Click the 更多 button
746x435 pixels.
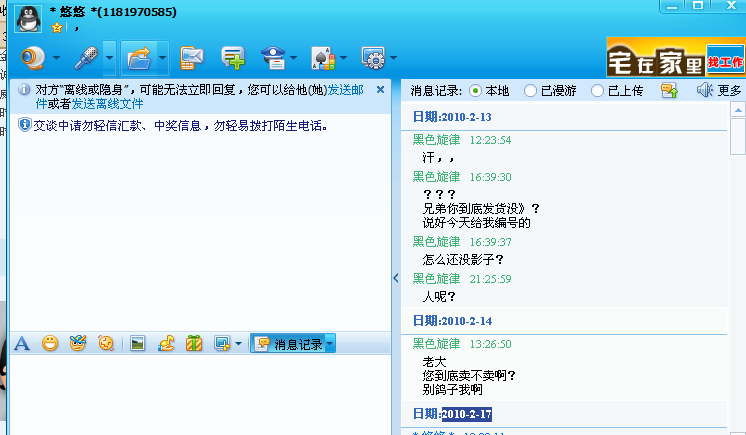pos(729,90)
